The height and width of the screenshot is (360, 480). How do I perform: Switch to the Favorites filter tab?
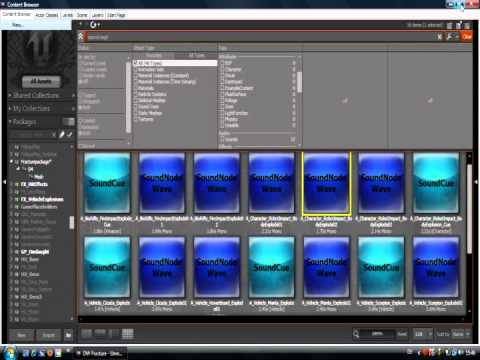click(154, 55)
